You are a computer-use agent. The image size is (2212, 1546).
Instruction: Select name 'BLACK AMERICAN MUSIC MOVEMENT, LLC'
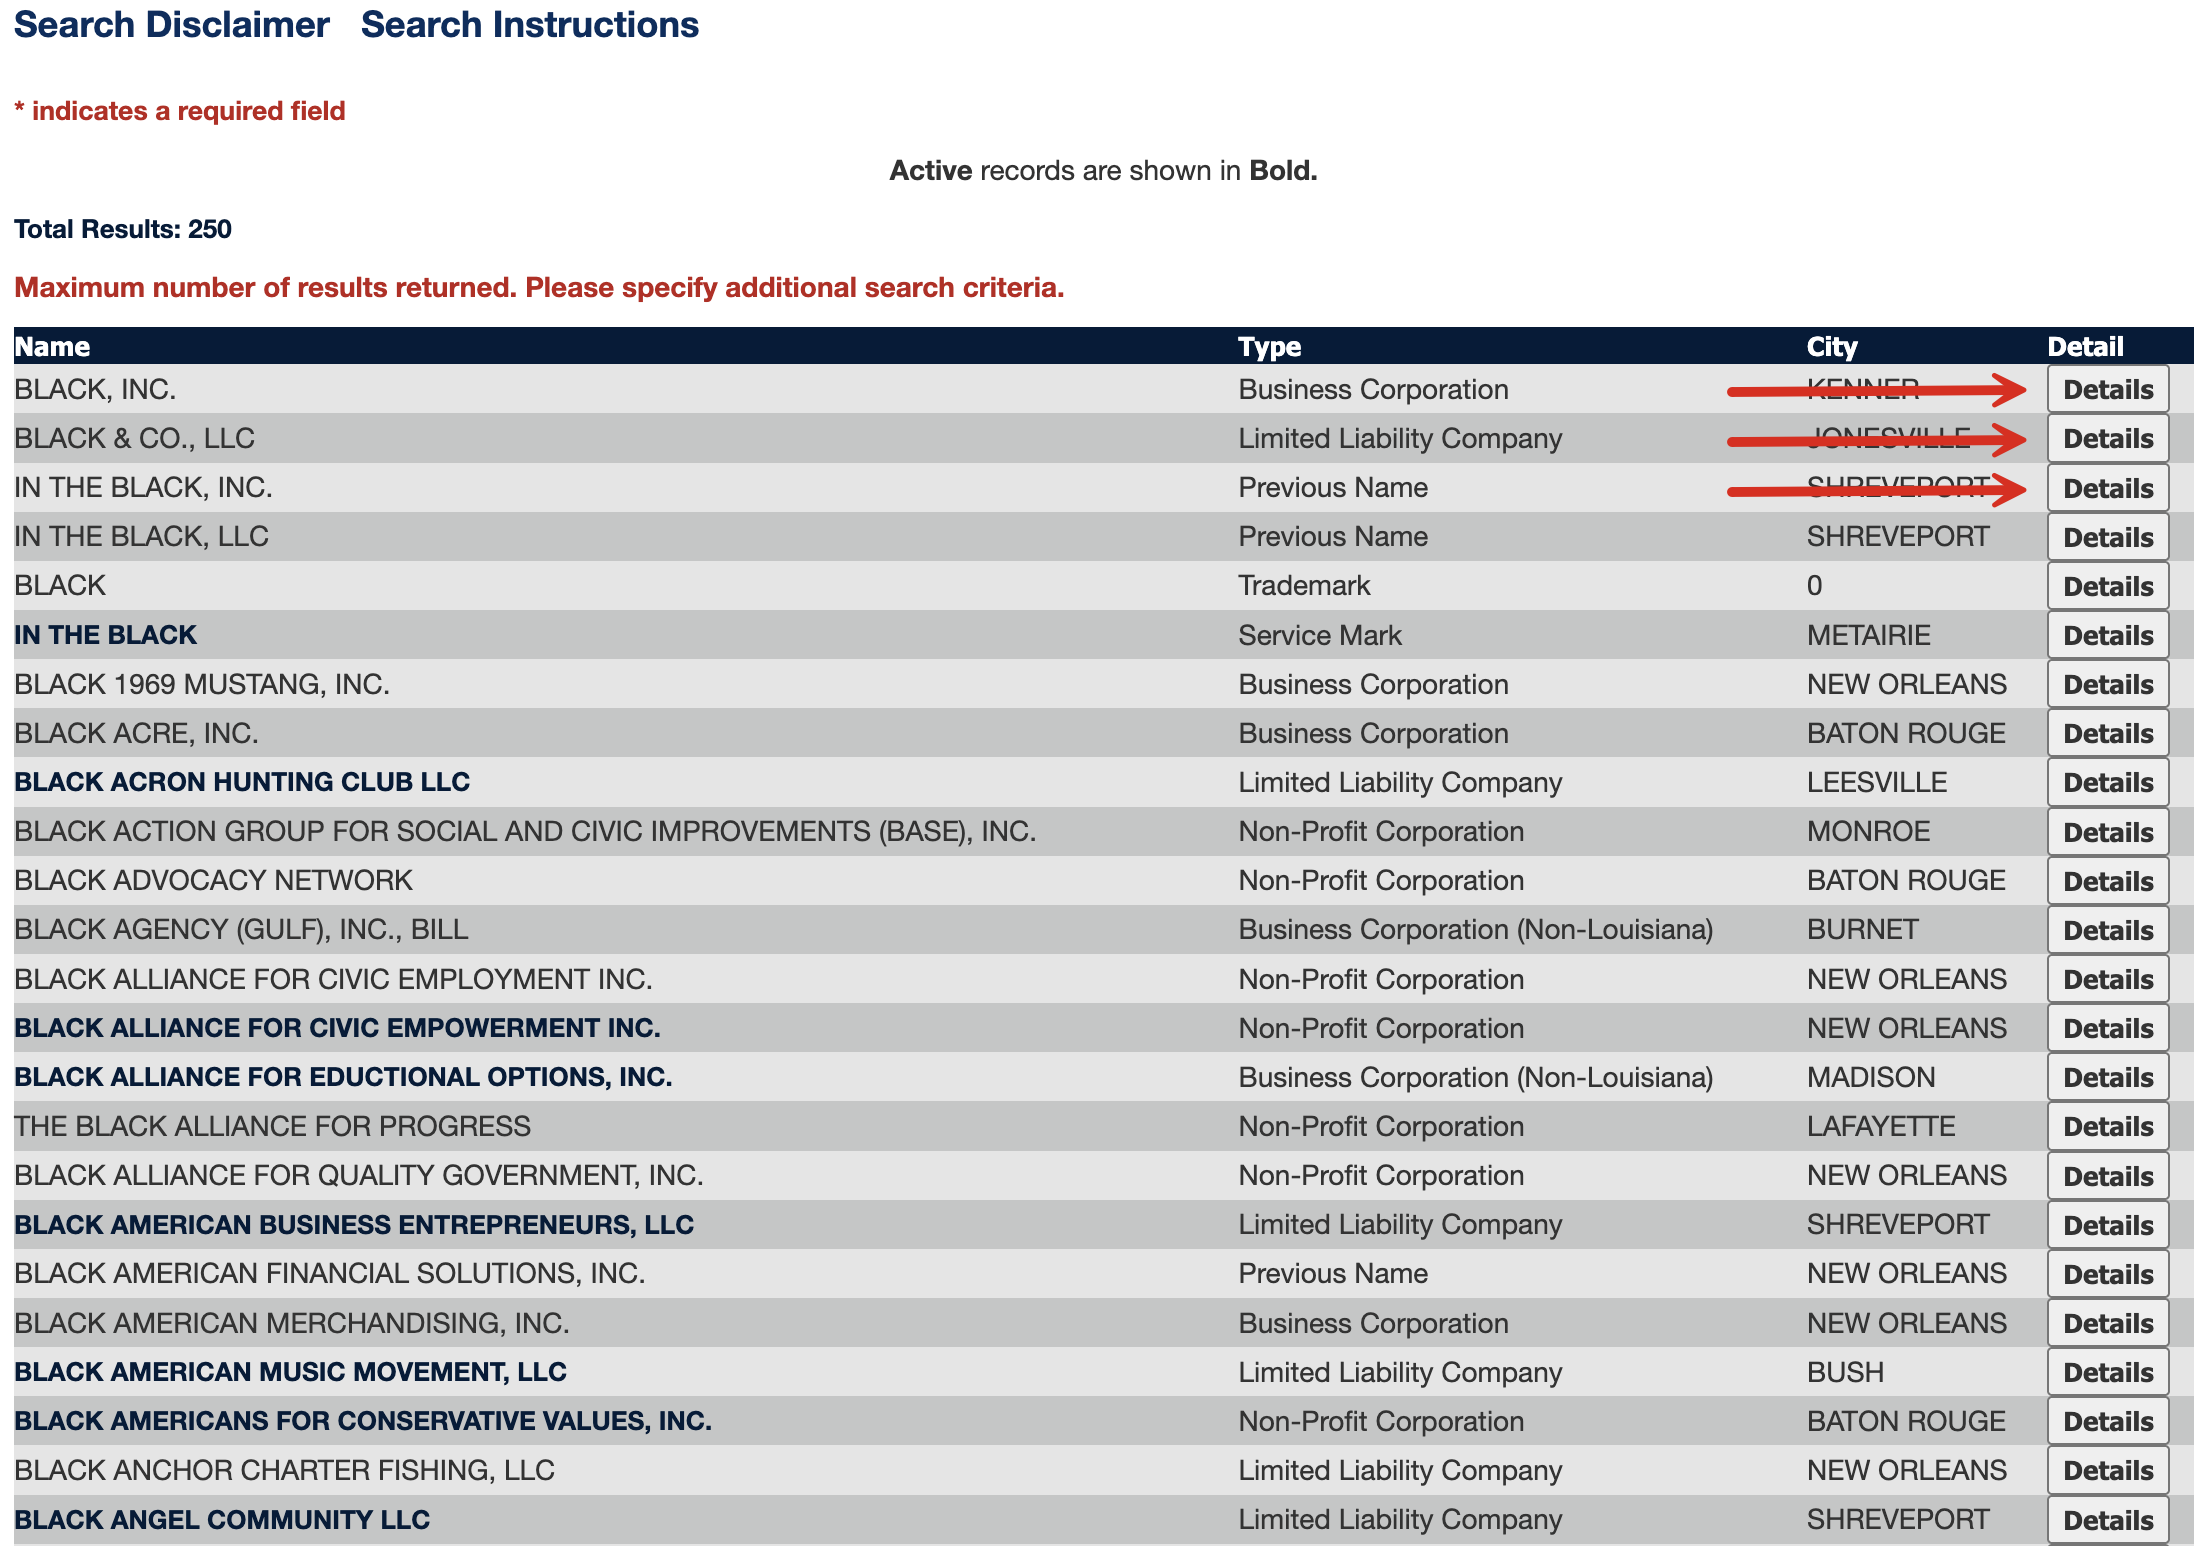click(x=290, y=1372)
